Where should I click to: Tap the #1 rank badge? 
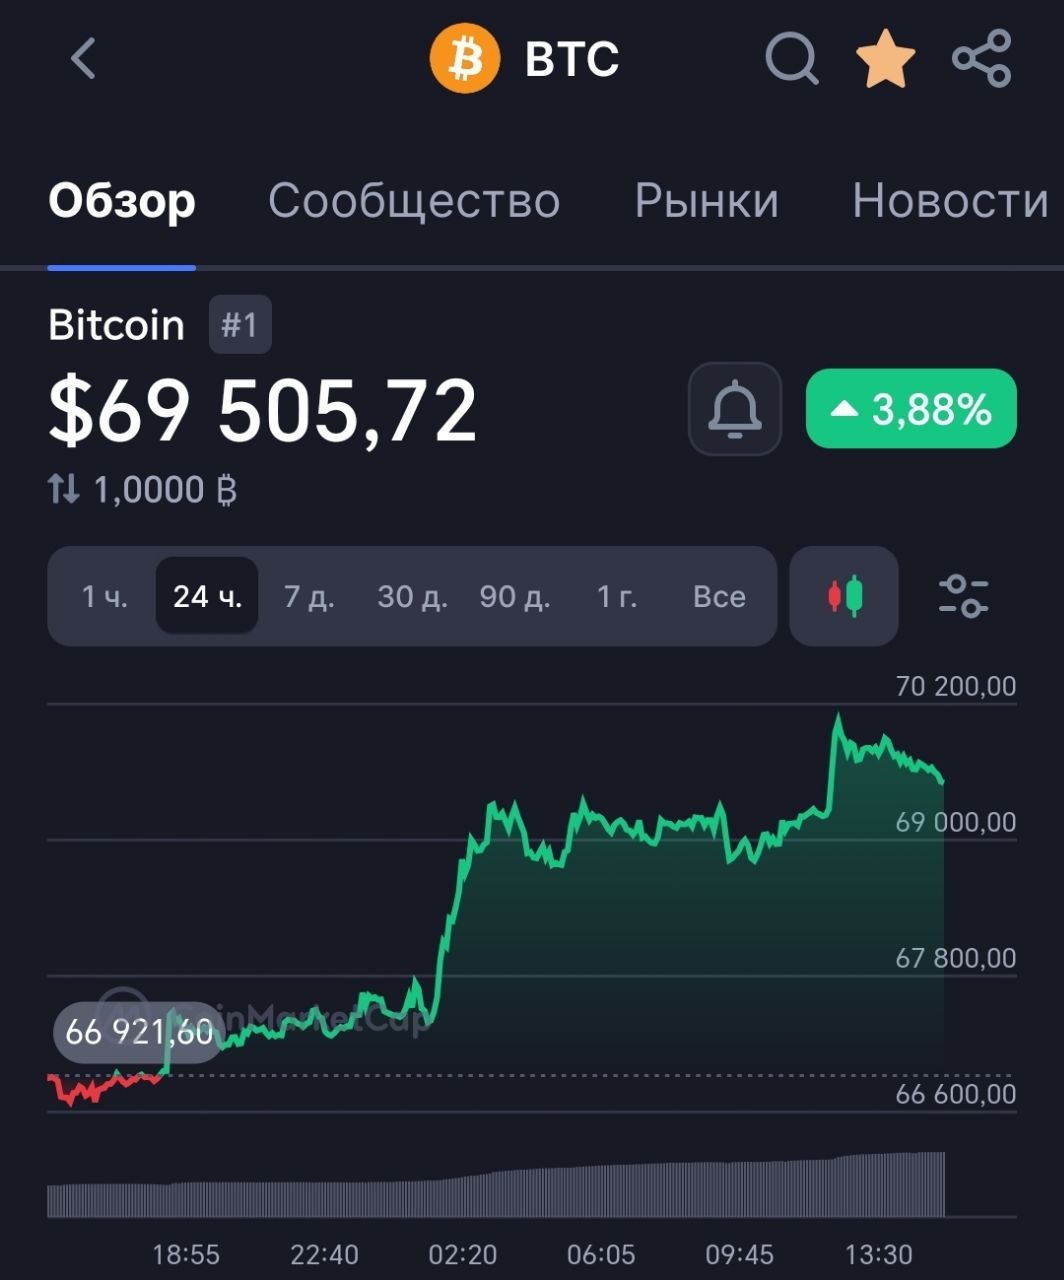pos(240,325)
